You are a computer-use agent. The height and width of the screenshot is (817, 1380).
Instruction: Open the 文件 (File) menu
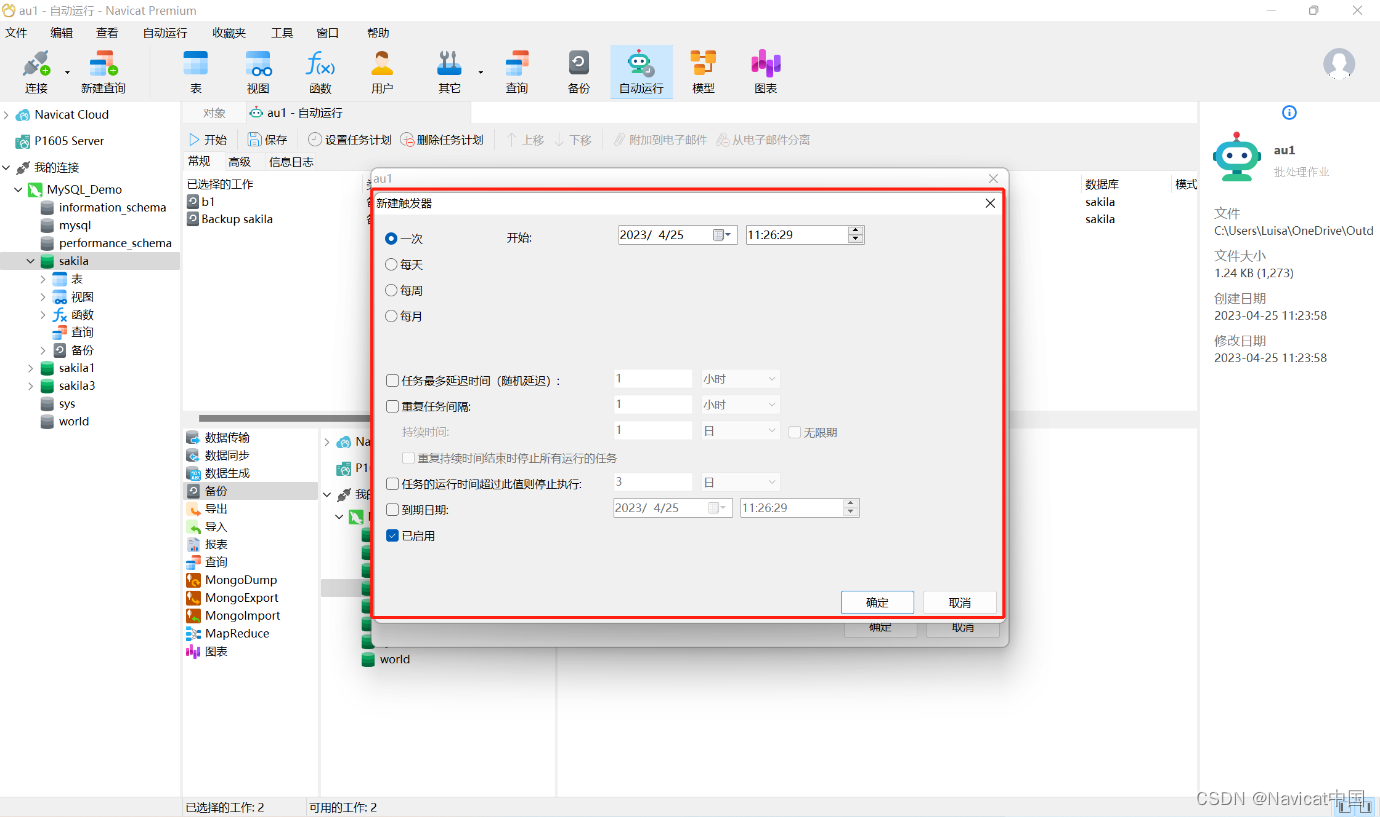click(x=16, y=33)
